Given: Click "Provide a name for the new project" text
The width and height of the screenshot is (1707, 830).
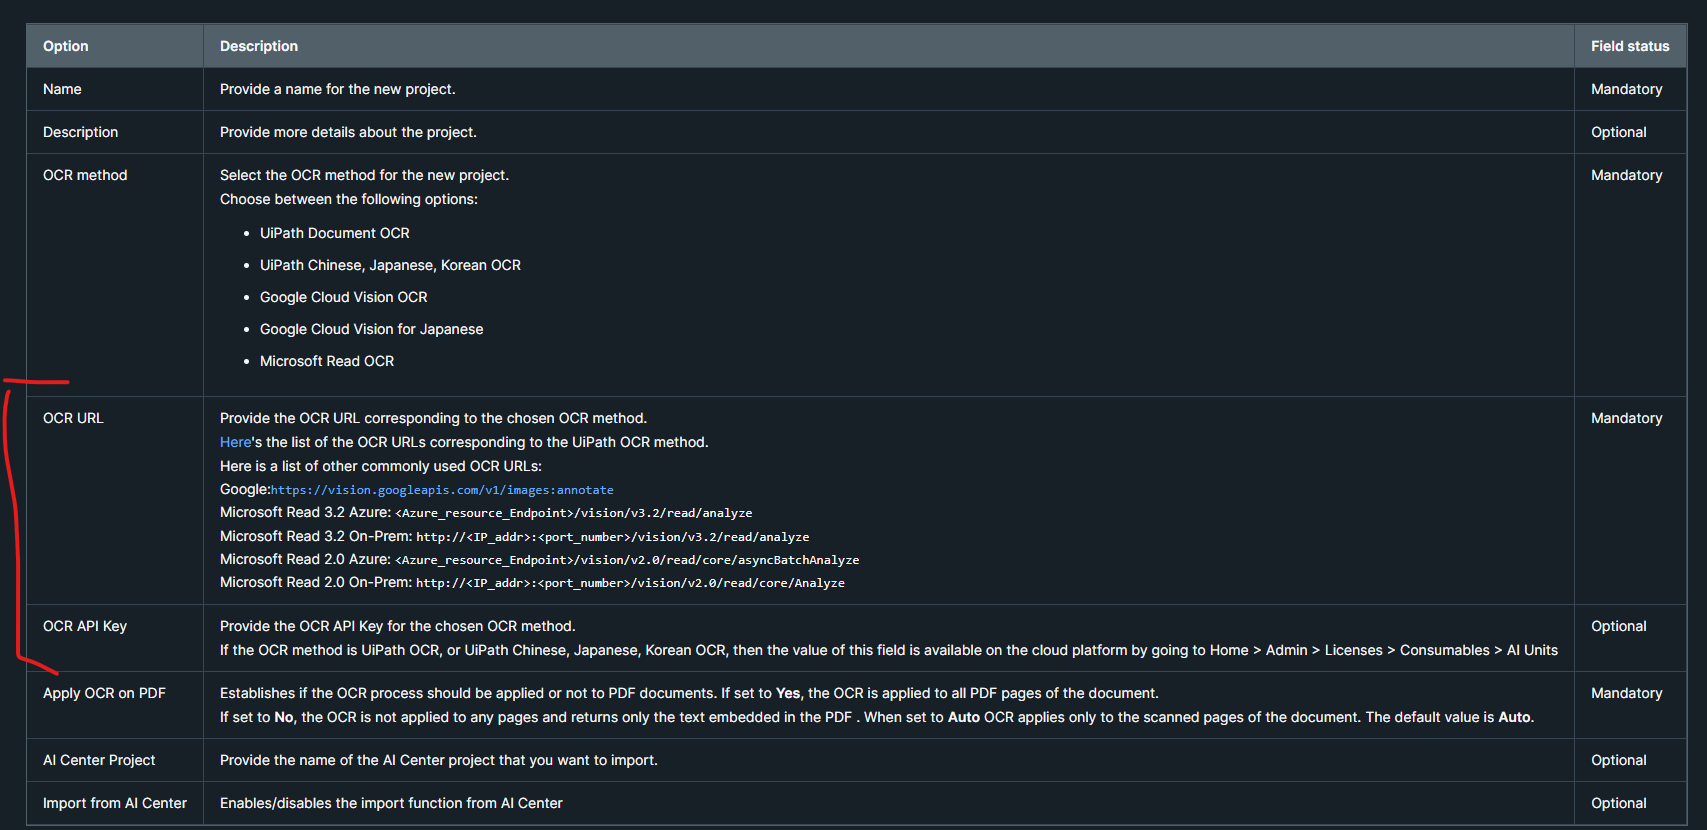Looking at the screenshot, I should tap(337, 89).
